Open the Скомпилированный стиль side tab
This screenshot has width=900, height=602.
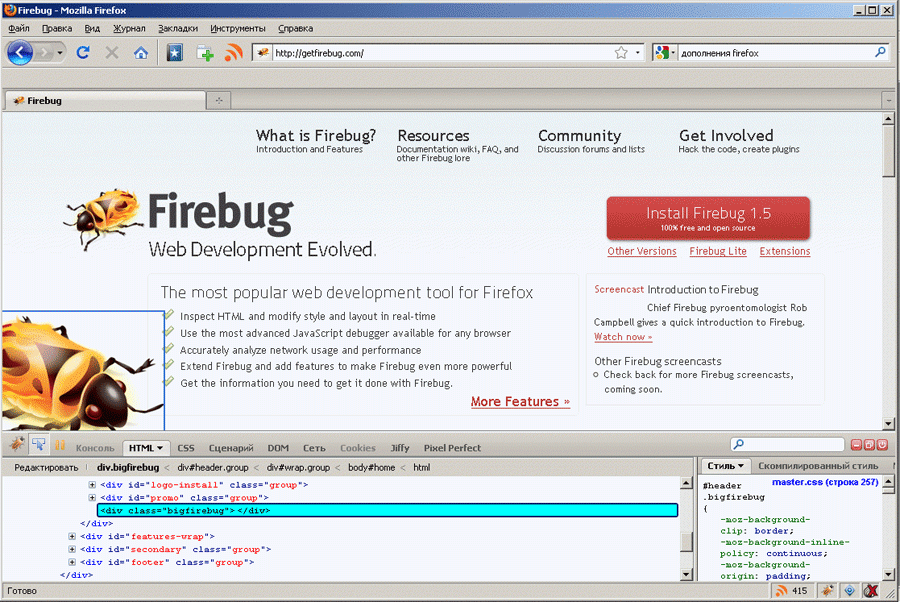click(x=818, y=466)
